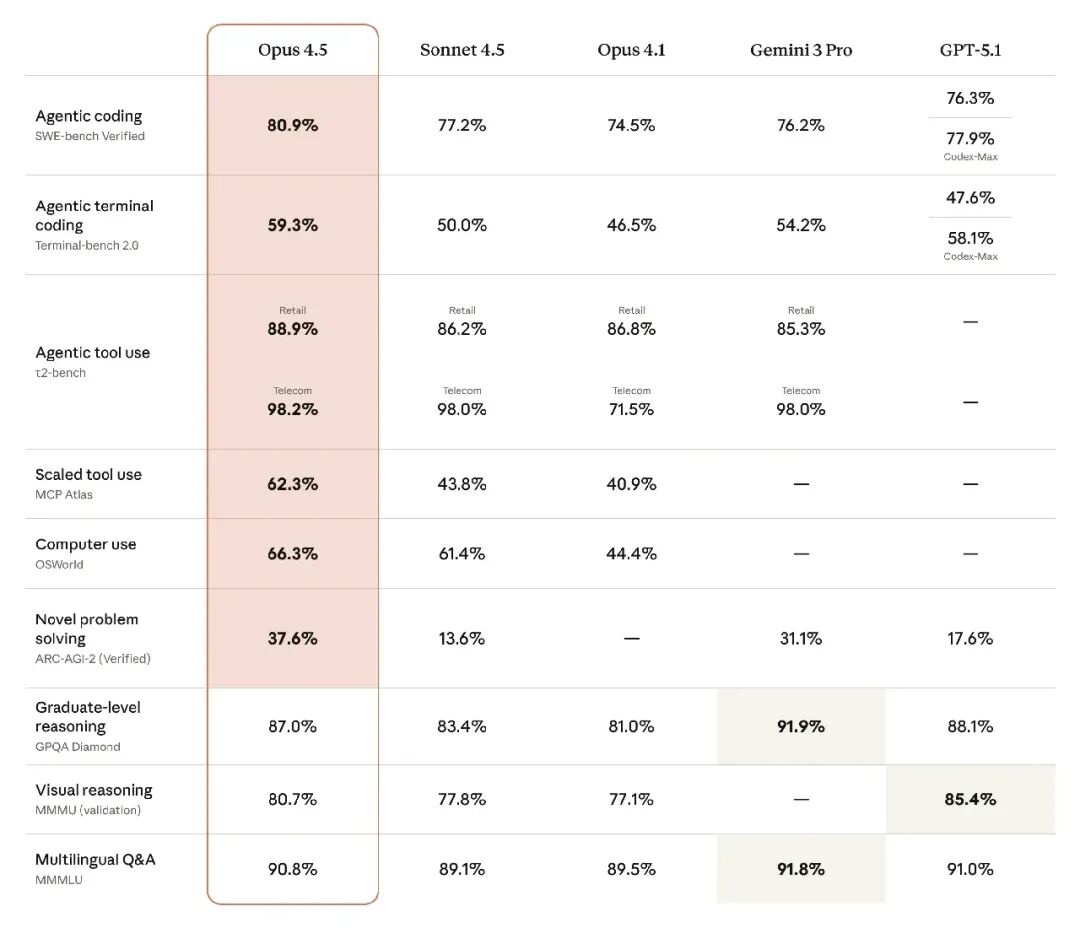Click the Agentic coding row label
1080x928 pixels.
89,117
